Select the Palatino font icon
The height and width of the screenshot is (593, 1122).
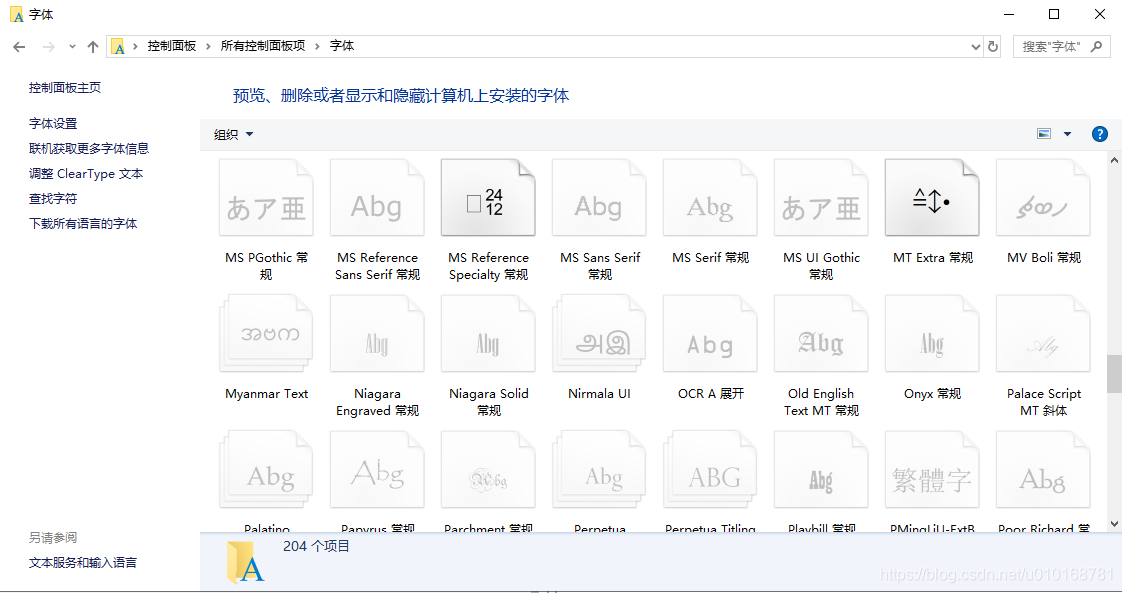pyautogui.click(x=266, y=470)
